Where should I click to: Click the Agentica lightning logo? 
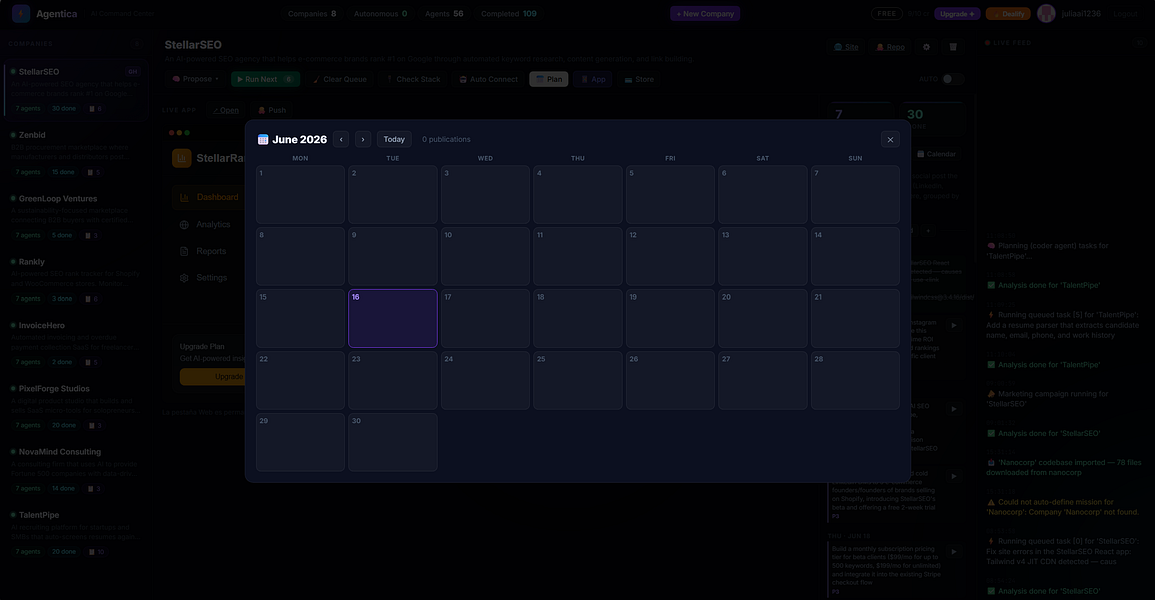21,13
